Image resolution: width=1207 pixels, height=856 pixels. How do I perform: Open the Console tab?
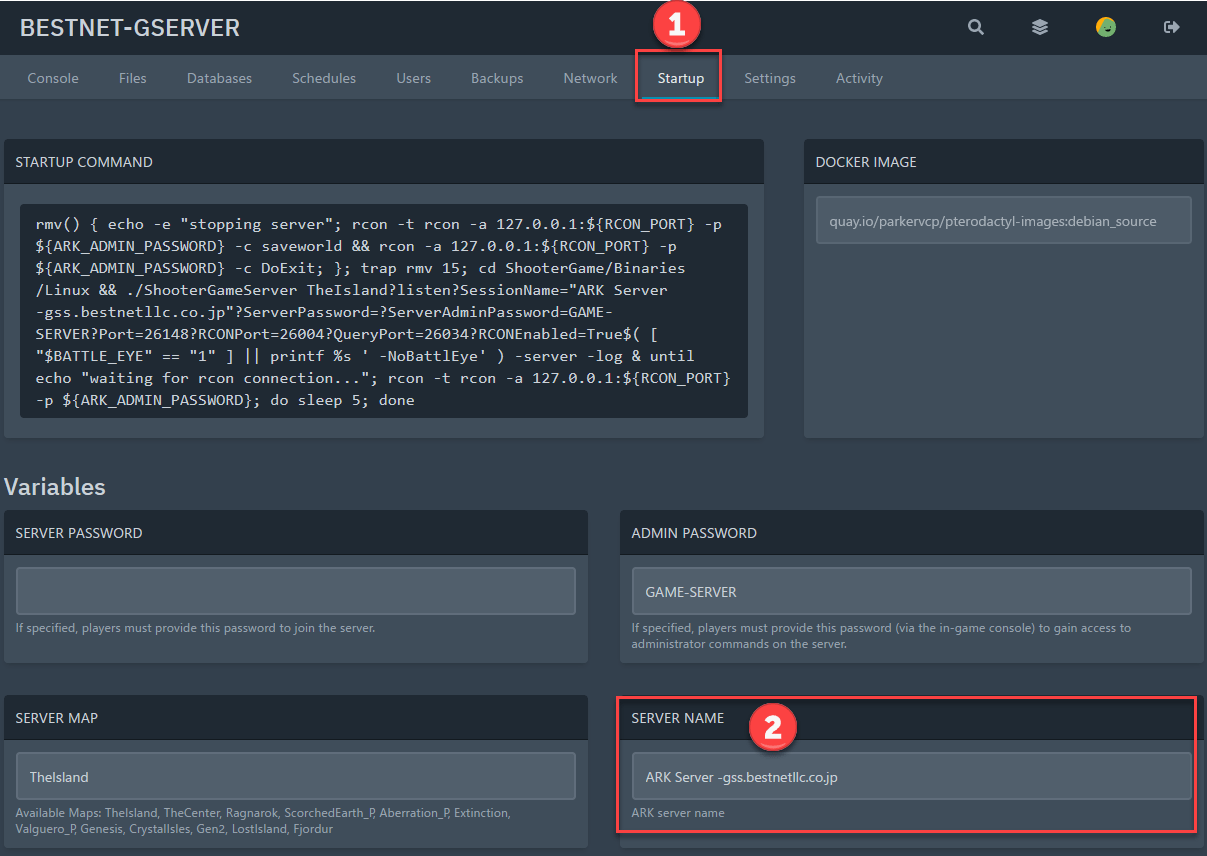(53, 78)
